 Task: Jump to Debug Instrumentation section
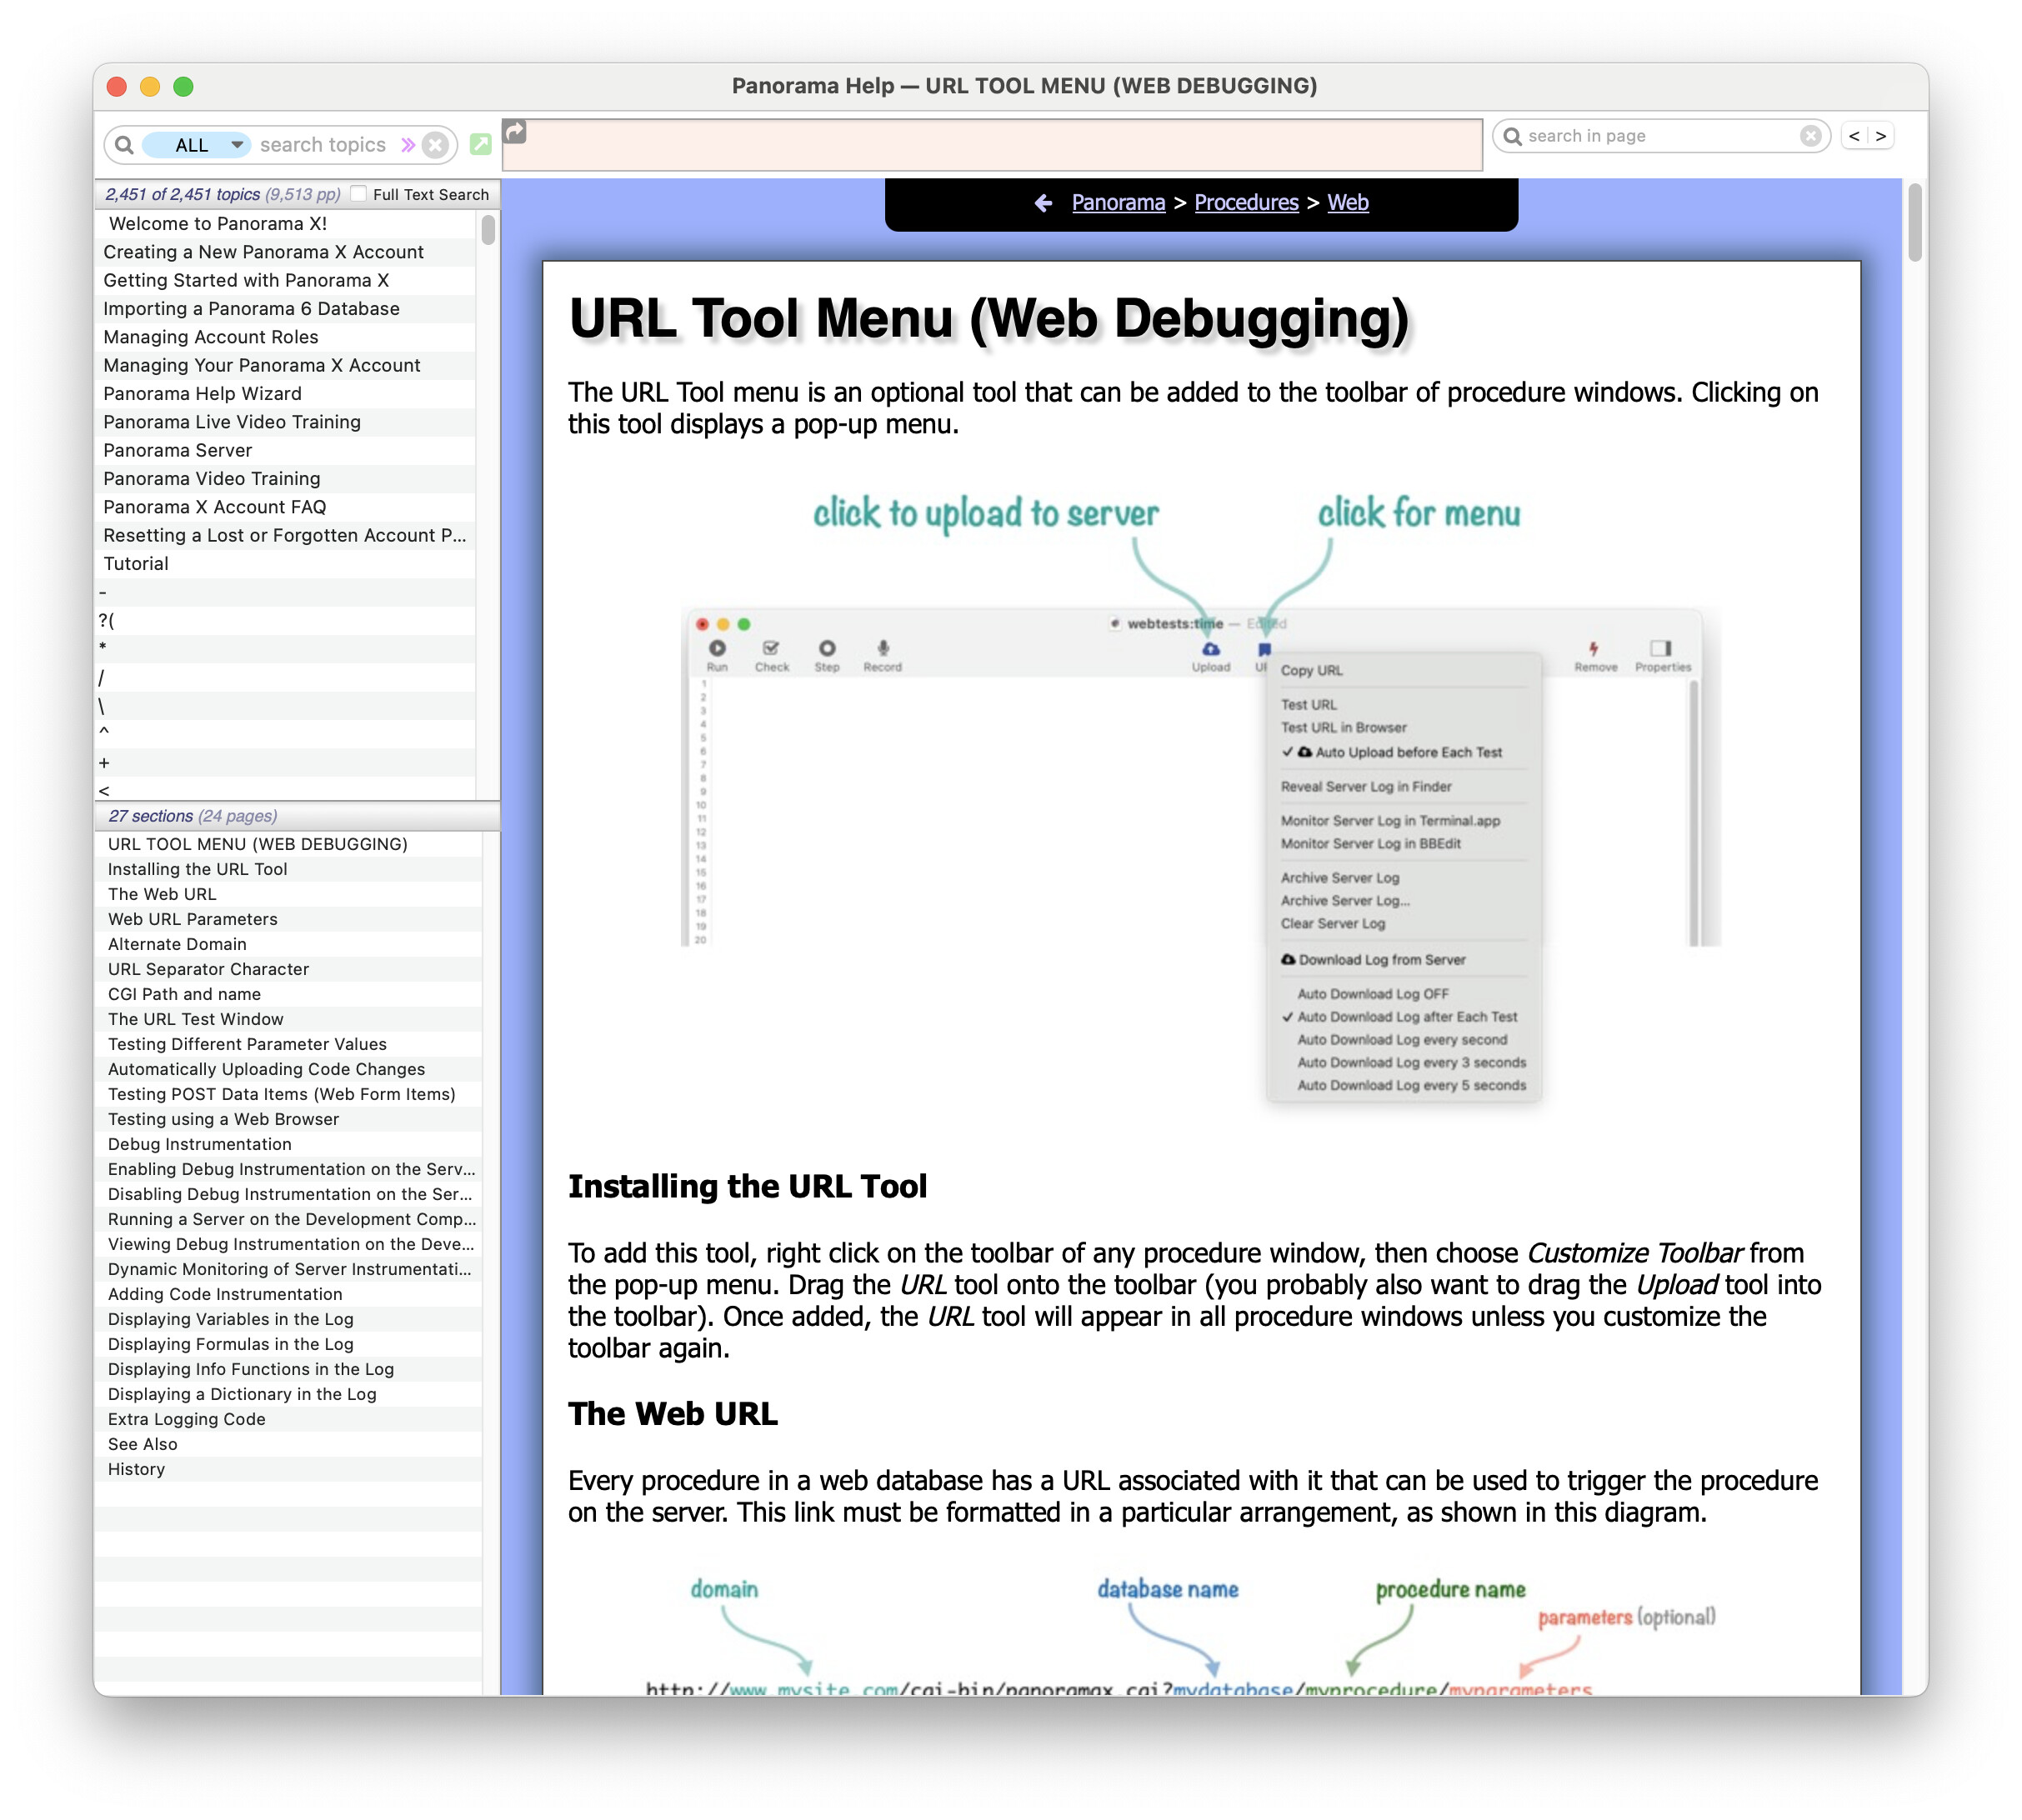199,1144
